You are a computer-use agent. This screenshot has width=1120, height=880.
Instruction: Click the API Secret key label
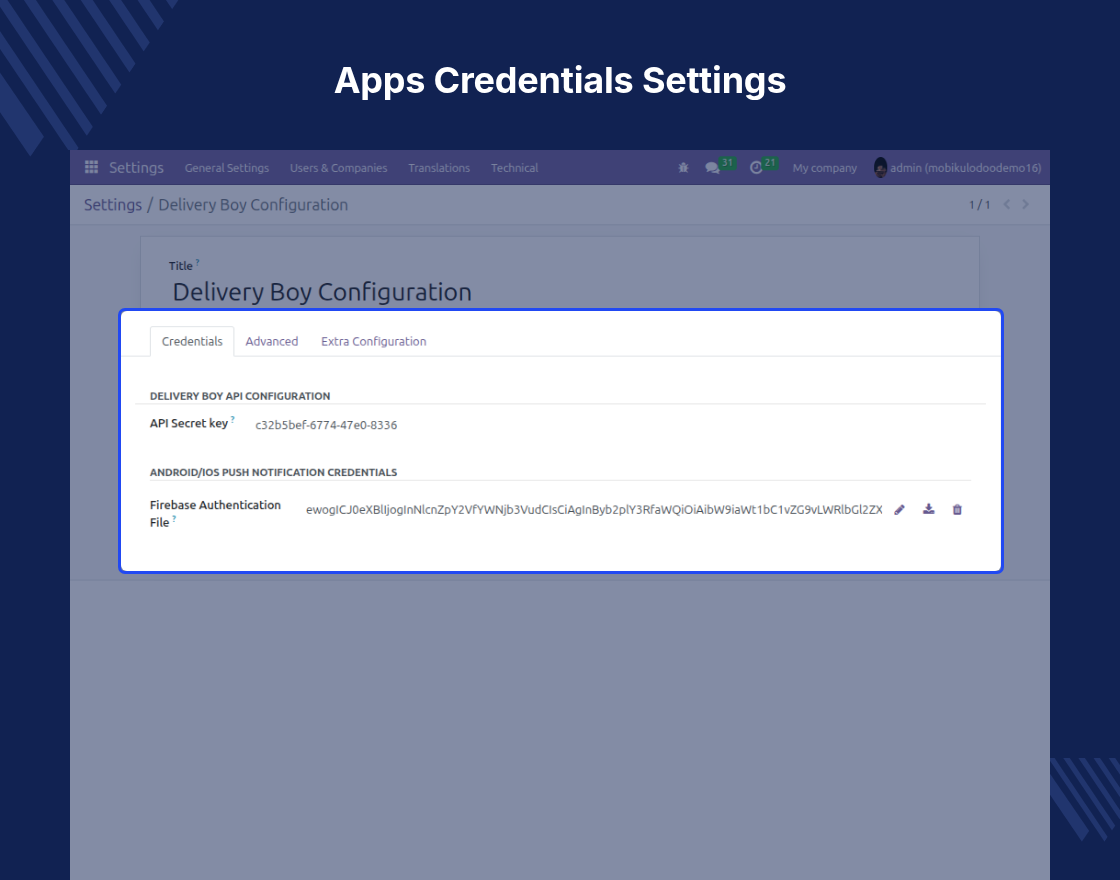point(189,424)
